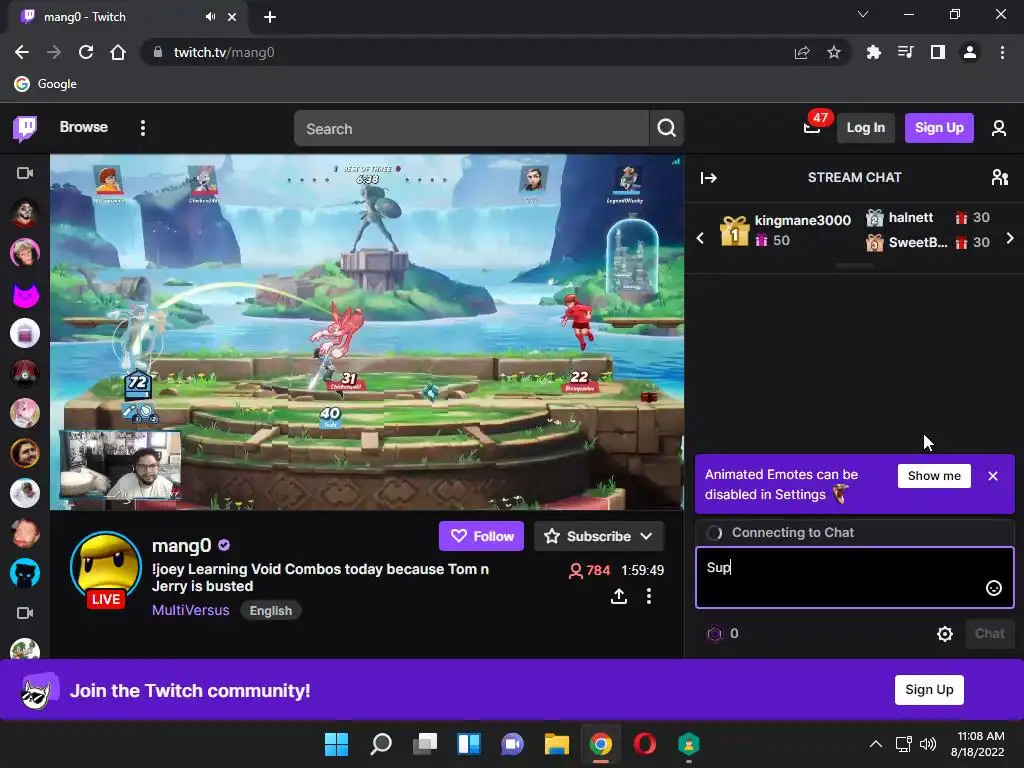
Task: Click Show me on animated emotes notice
Action: tap(934, 476)
